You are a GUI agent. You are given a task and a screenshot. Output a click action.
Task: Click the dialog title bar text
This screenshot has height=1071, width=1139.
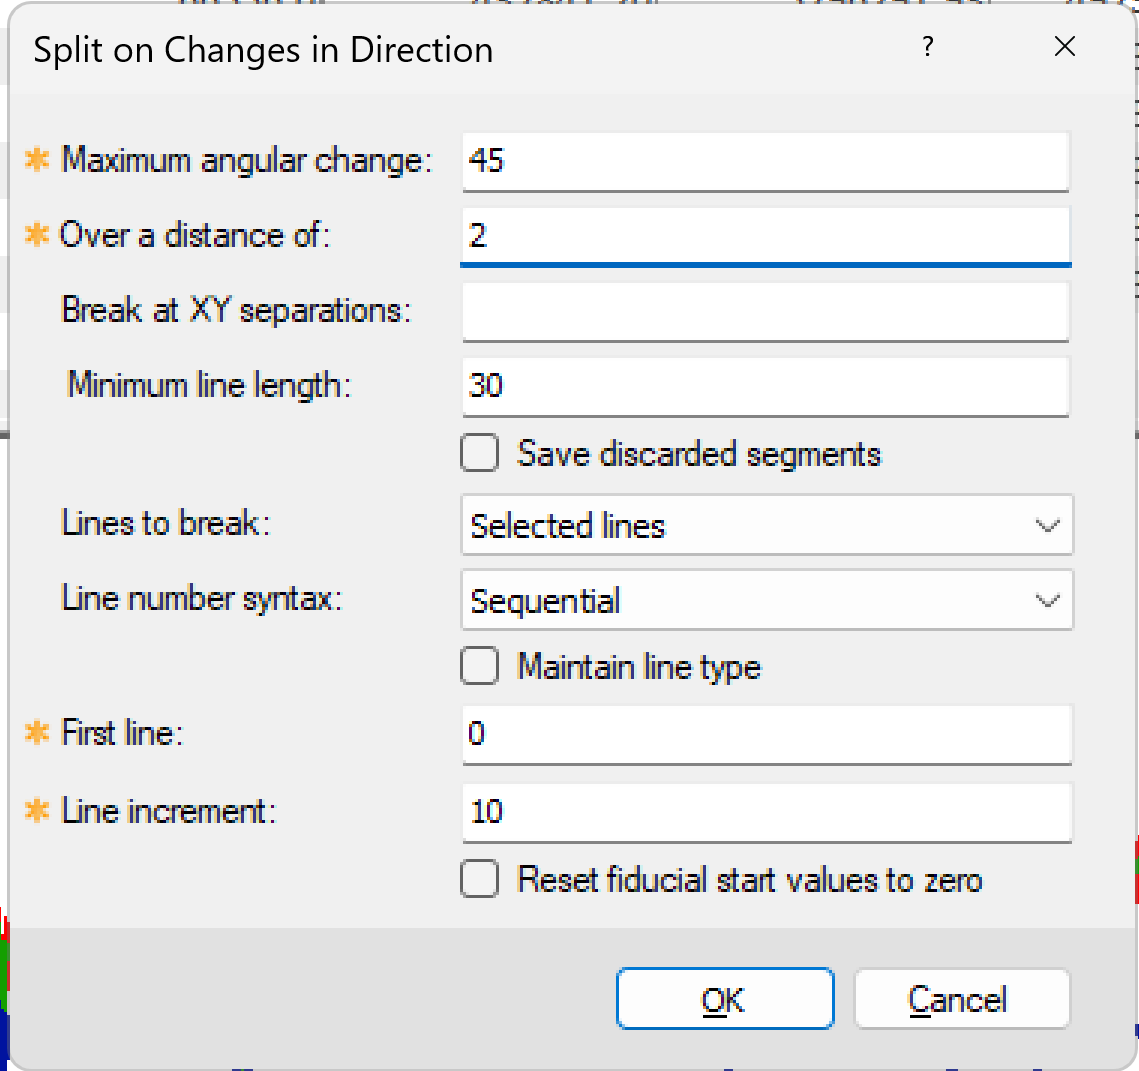264,49
